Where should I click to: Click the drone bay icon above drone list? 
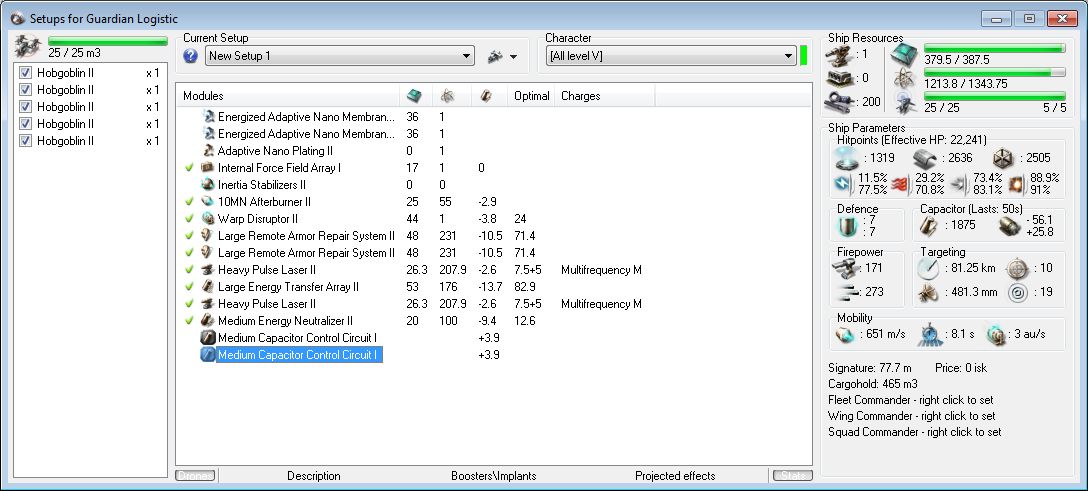pos(28,46)
